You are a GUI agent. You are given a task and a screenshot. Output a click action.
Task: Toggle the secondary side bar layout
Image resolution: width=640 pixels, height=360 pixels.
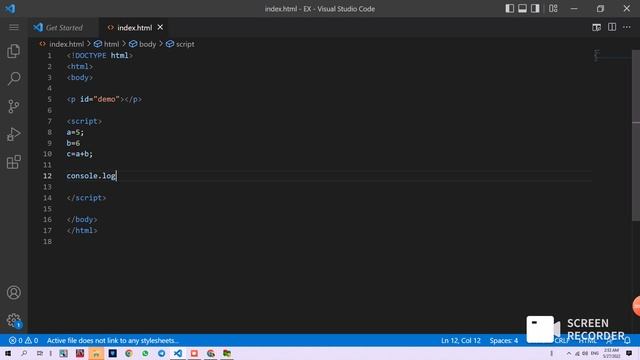coord(535,9)
